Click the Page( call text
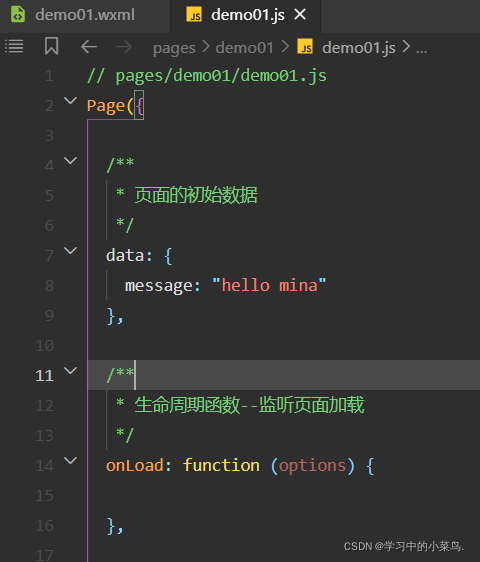The width and height of the screenshot is (480, 562). (x=110, y=106)
